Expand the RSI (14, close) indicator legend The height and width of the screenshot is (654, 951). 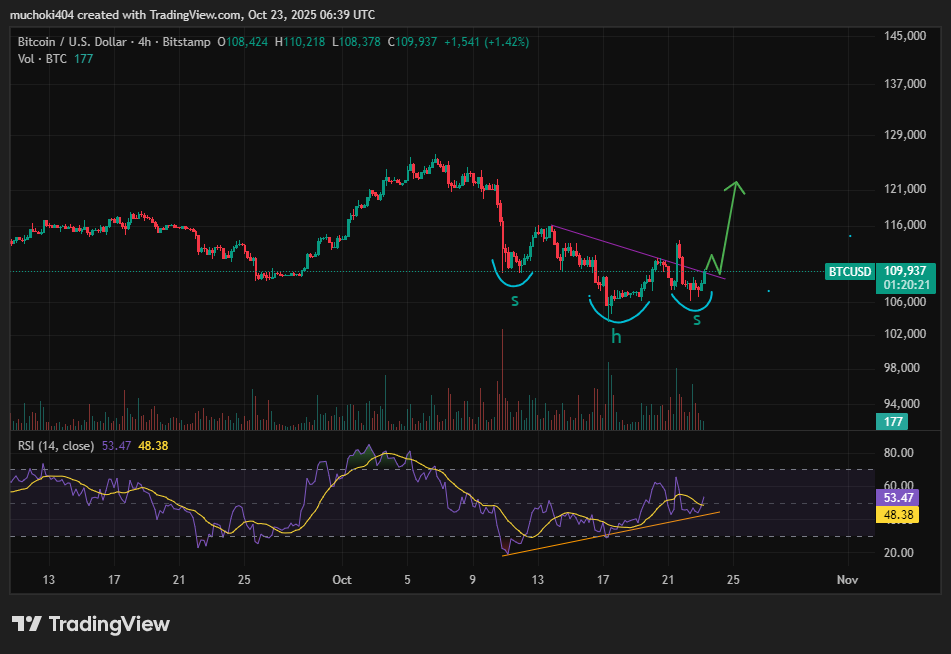pos(56,445)
